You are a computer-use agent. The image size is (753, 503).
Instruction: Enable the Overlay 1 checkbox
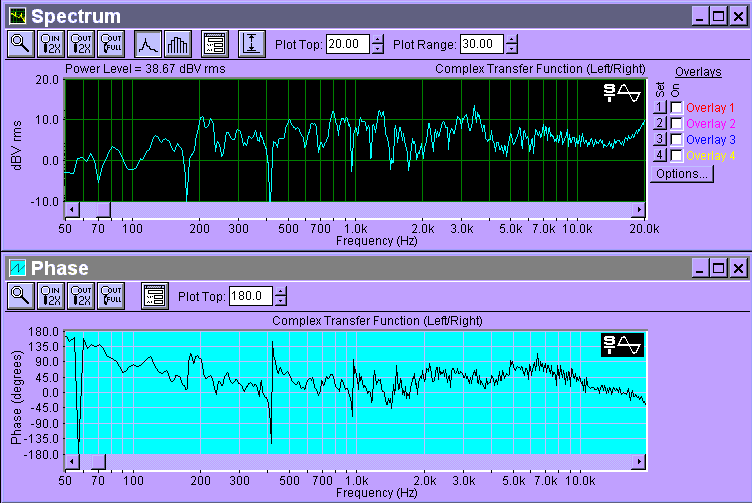click(677, 107)
